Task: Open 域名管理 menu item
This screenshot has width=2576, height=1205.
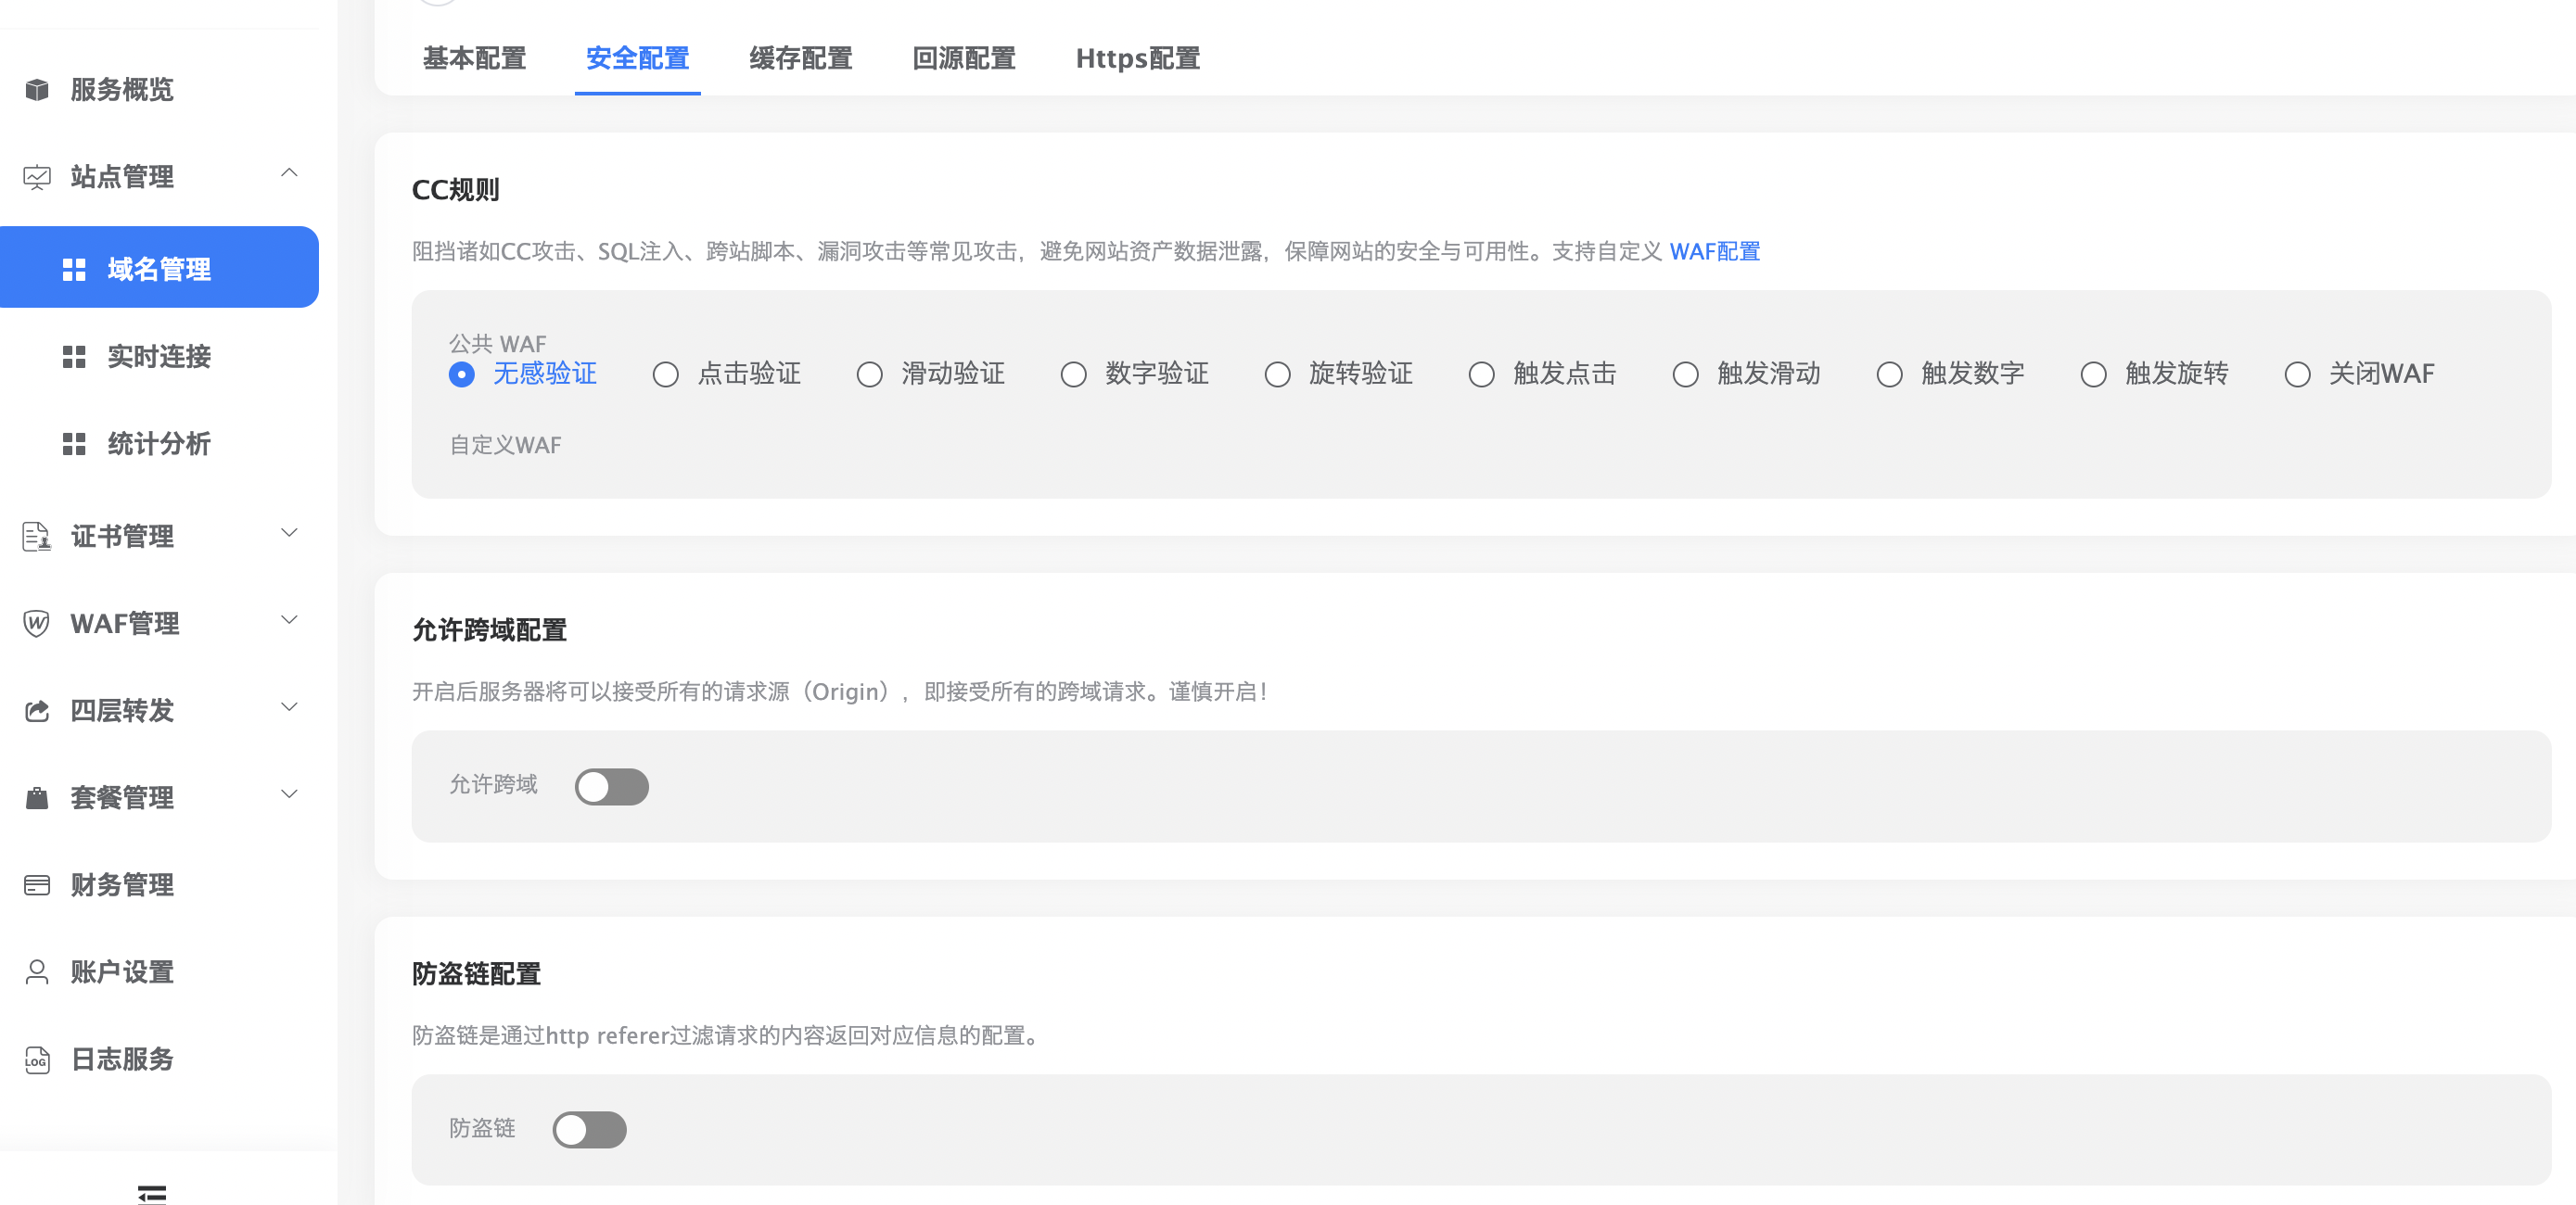Action: 159,267
